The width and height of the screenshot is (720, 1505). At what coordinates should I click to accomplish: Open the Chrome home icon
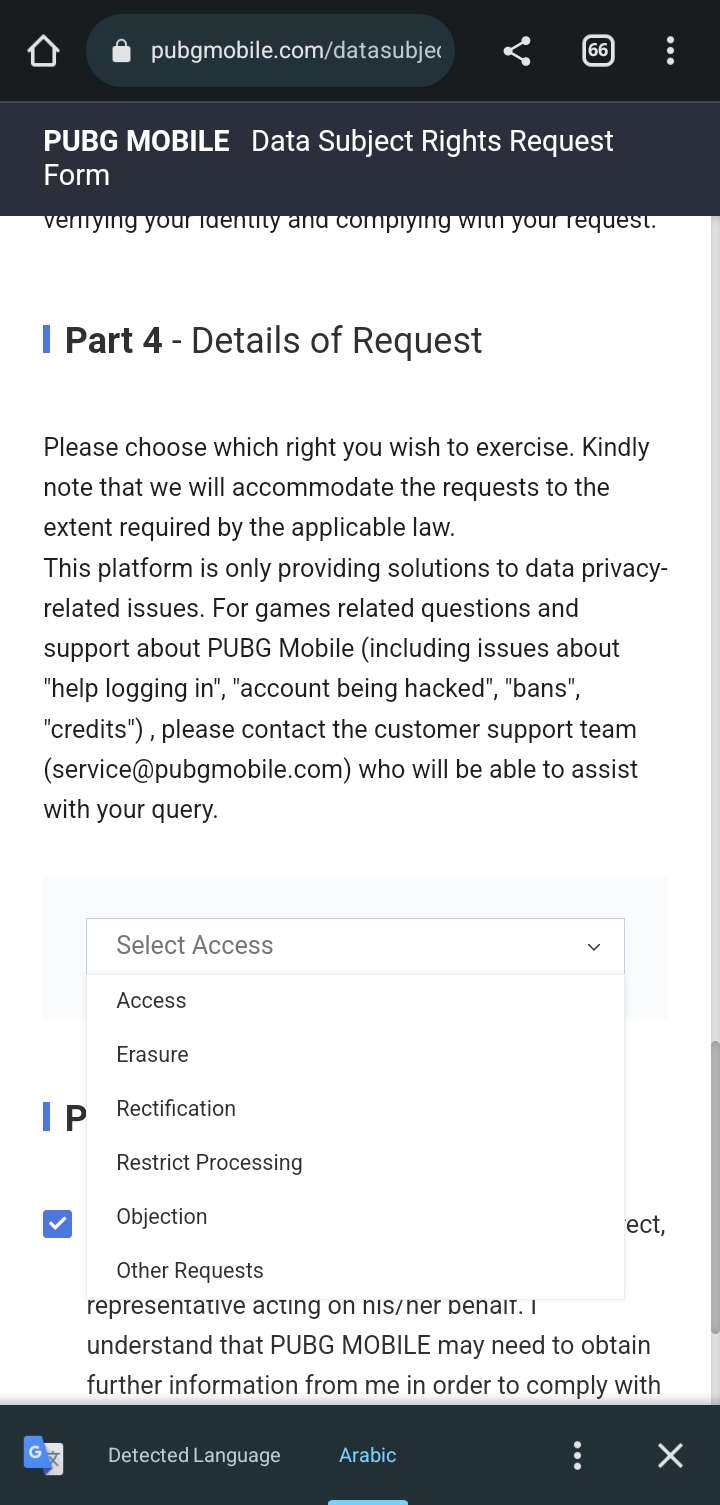tap(42, 50)
